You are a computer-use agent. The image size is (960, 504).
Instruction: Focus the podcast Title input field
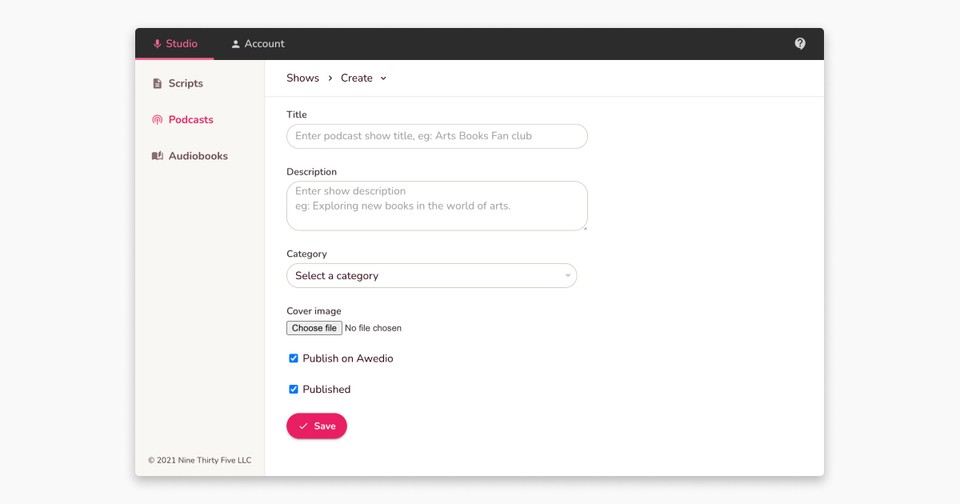coord(436,136)
